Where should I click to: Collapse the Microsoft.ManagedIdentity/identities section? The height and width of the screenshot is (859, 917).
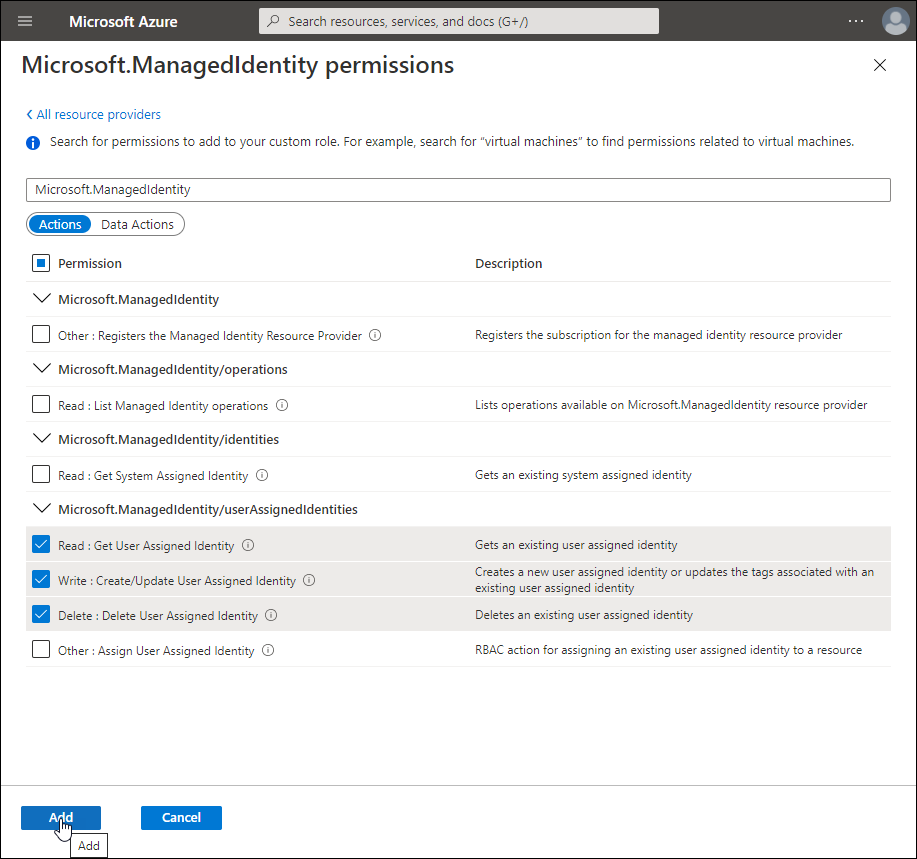(41, 439)
